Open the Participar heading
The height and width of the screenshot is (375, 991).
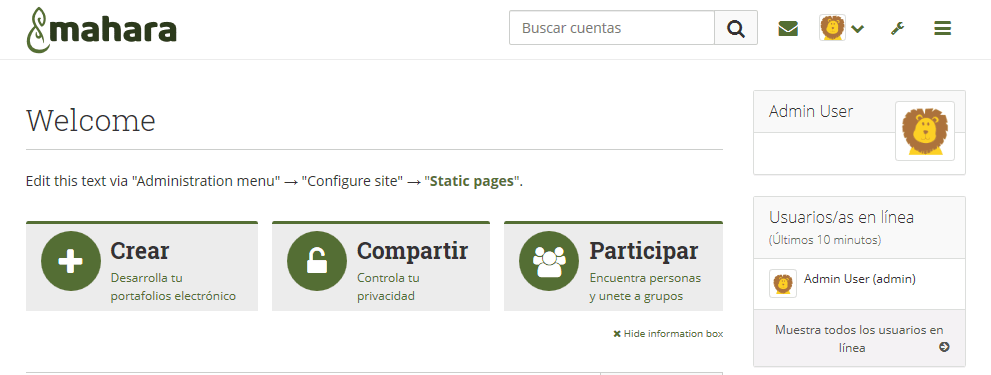pyautogui.click(x=644, y=251)
